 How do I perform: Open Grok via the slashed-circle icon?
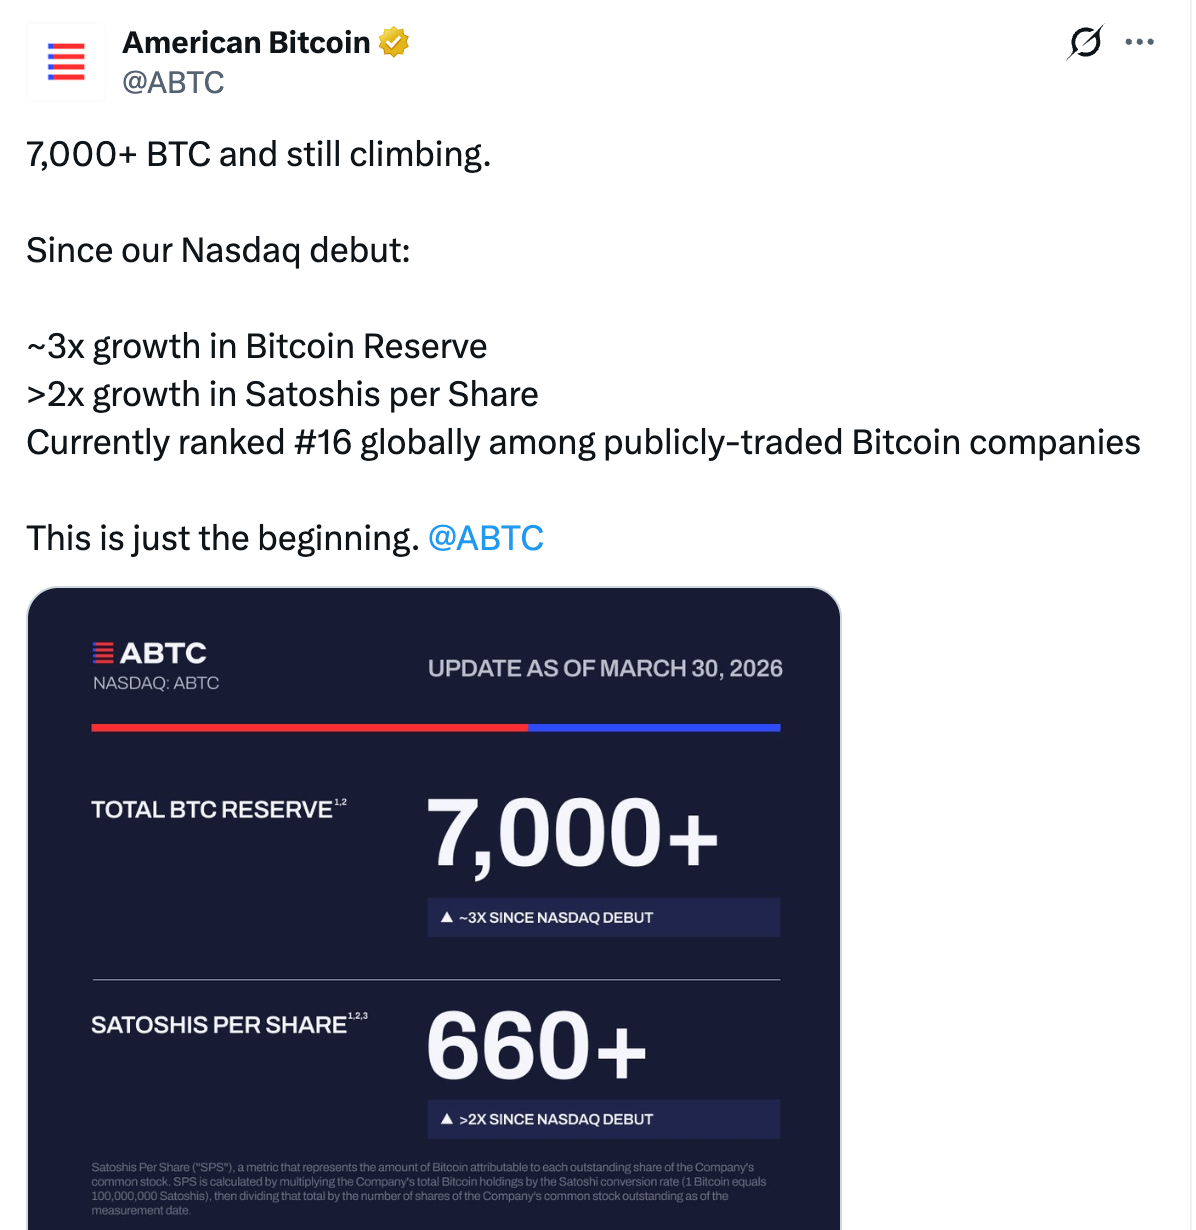pyautogui.click(x=1085, y=42)
